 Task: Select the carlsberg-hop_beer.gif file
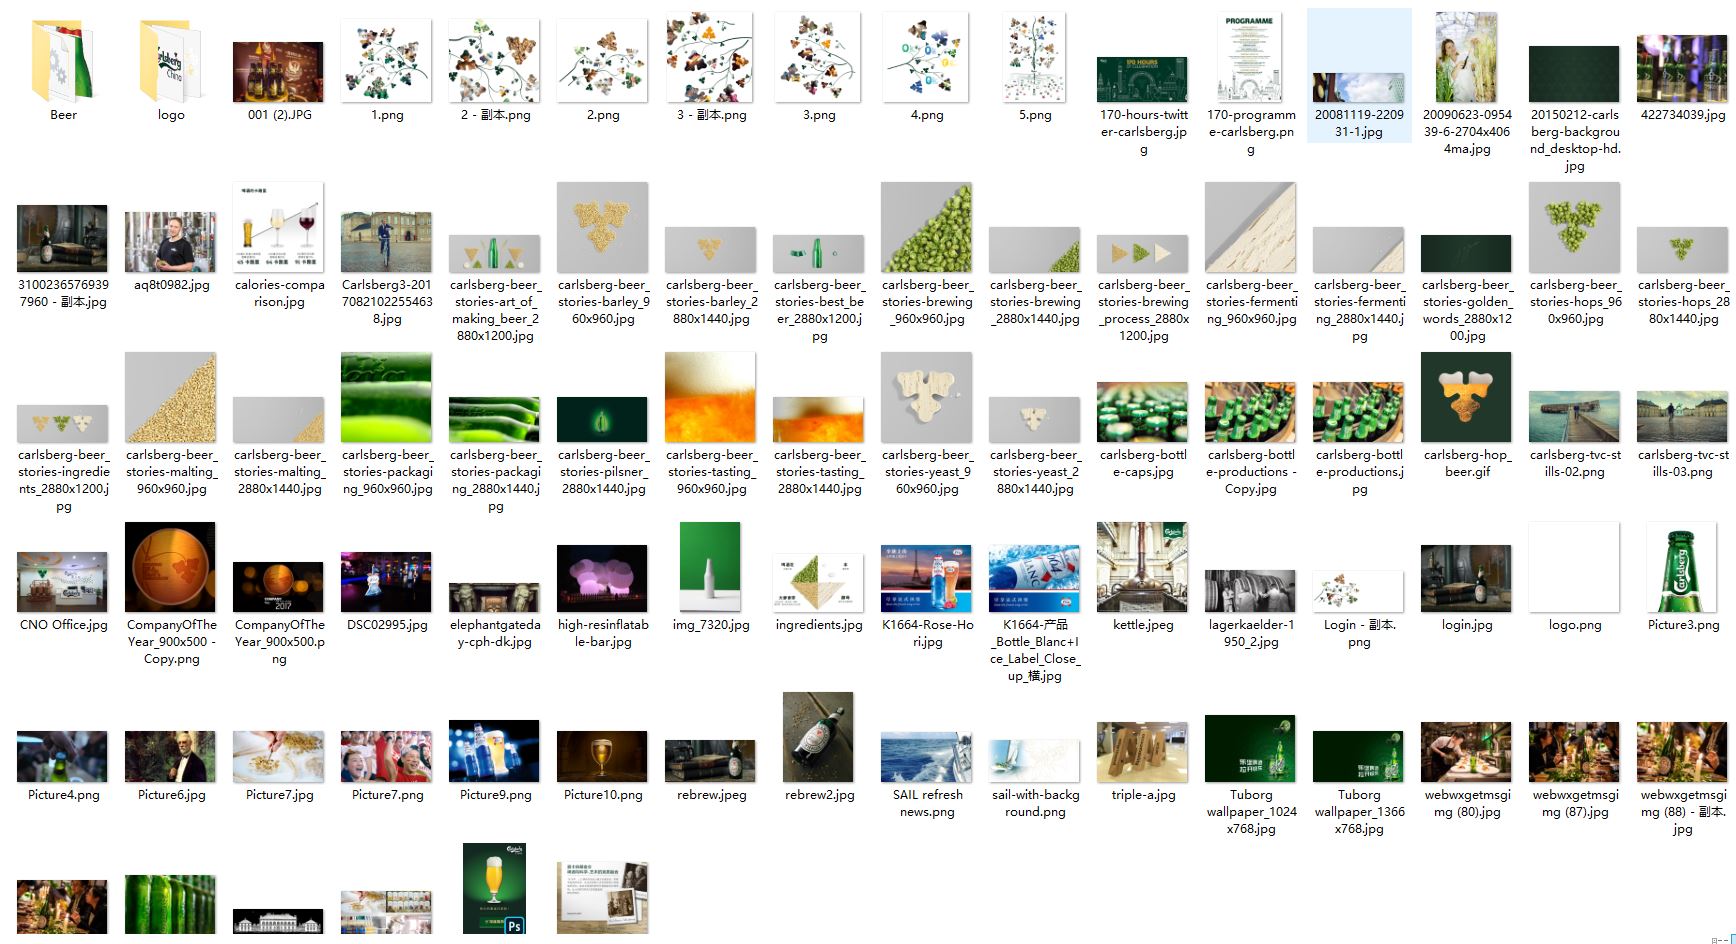coord(1466,397)
